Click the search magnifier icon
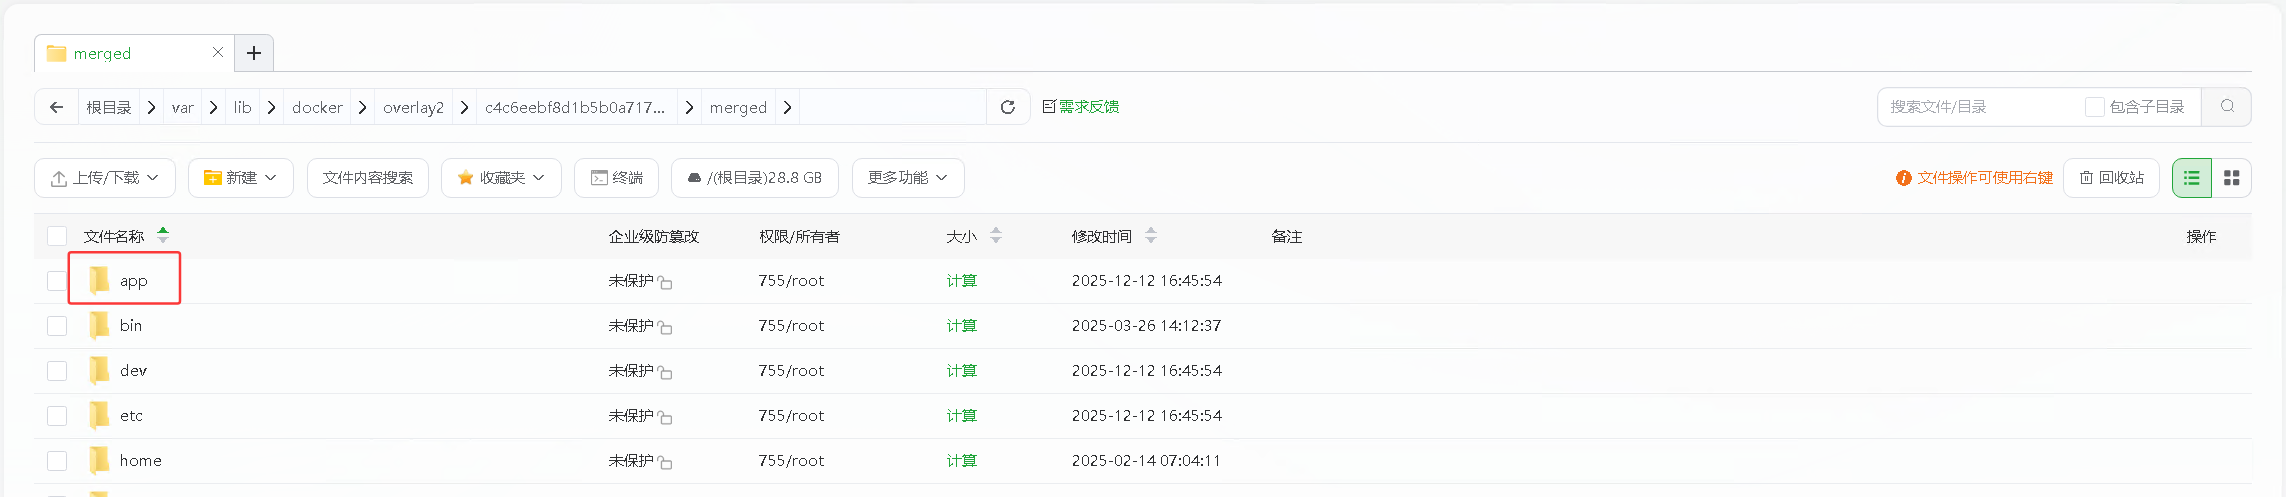 tap(2227, 107)
